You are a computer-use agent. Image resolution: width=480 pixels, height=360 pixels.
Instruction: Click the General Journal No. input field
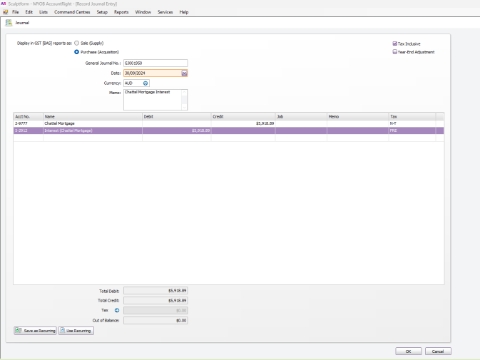155,63
